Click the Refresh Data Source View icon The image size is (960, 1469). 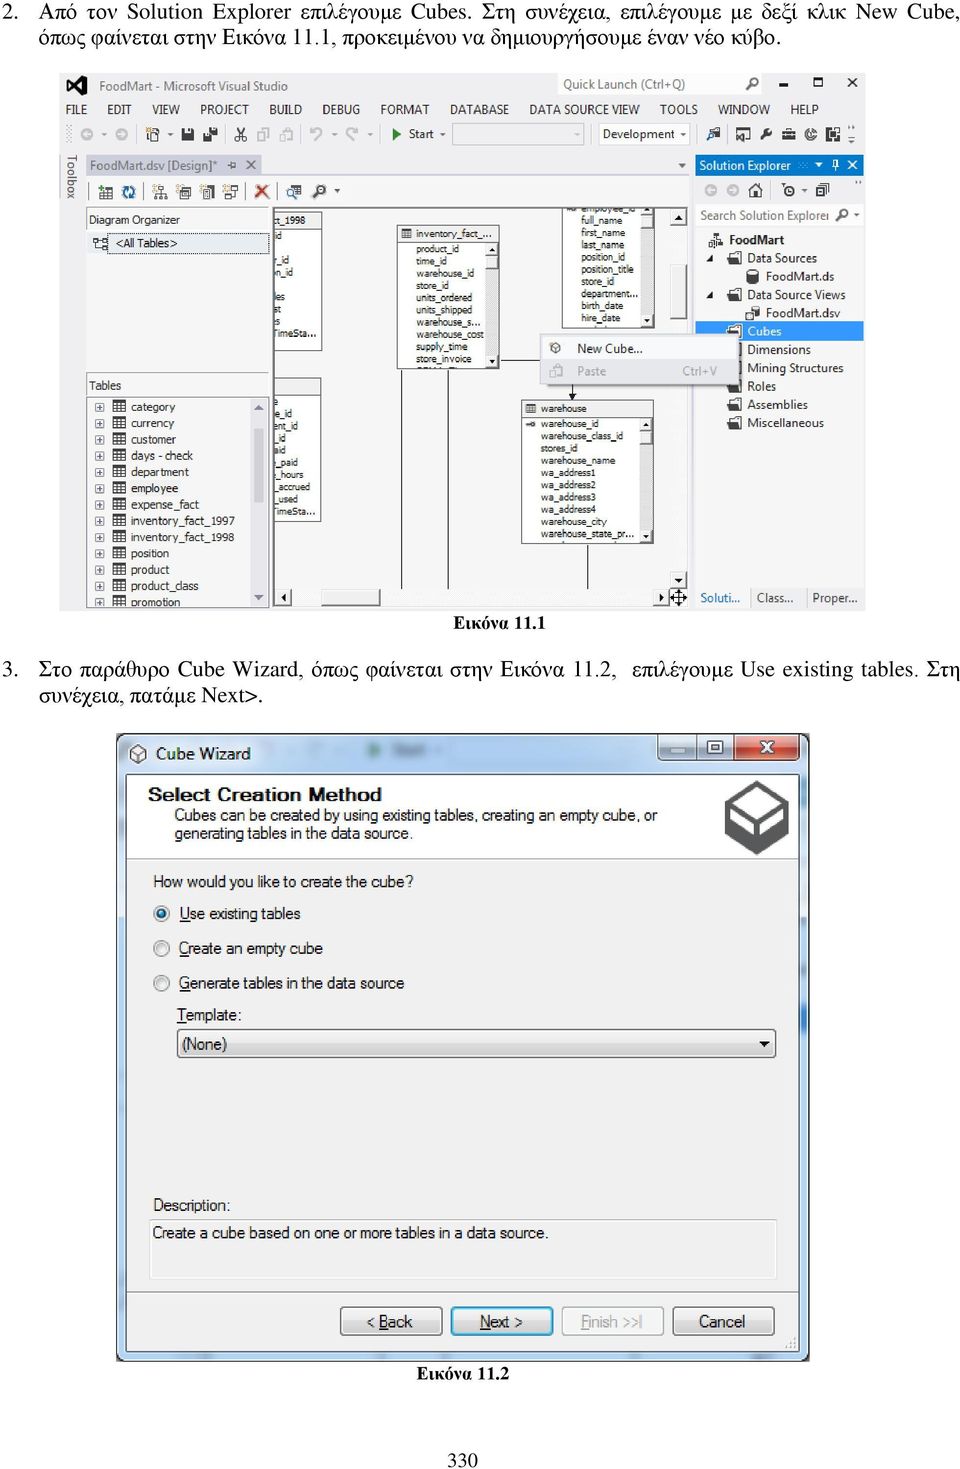pyautogui.click(x=128, y=192)
